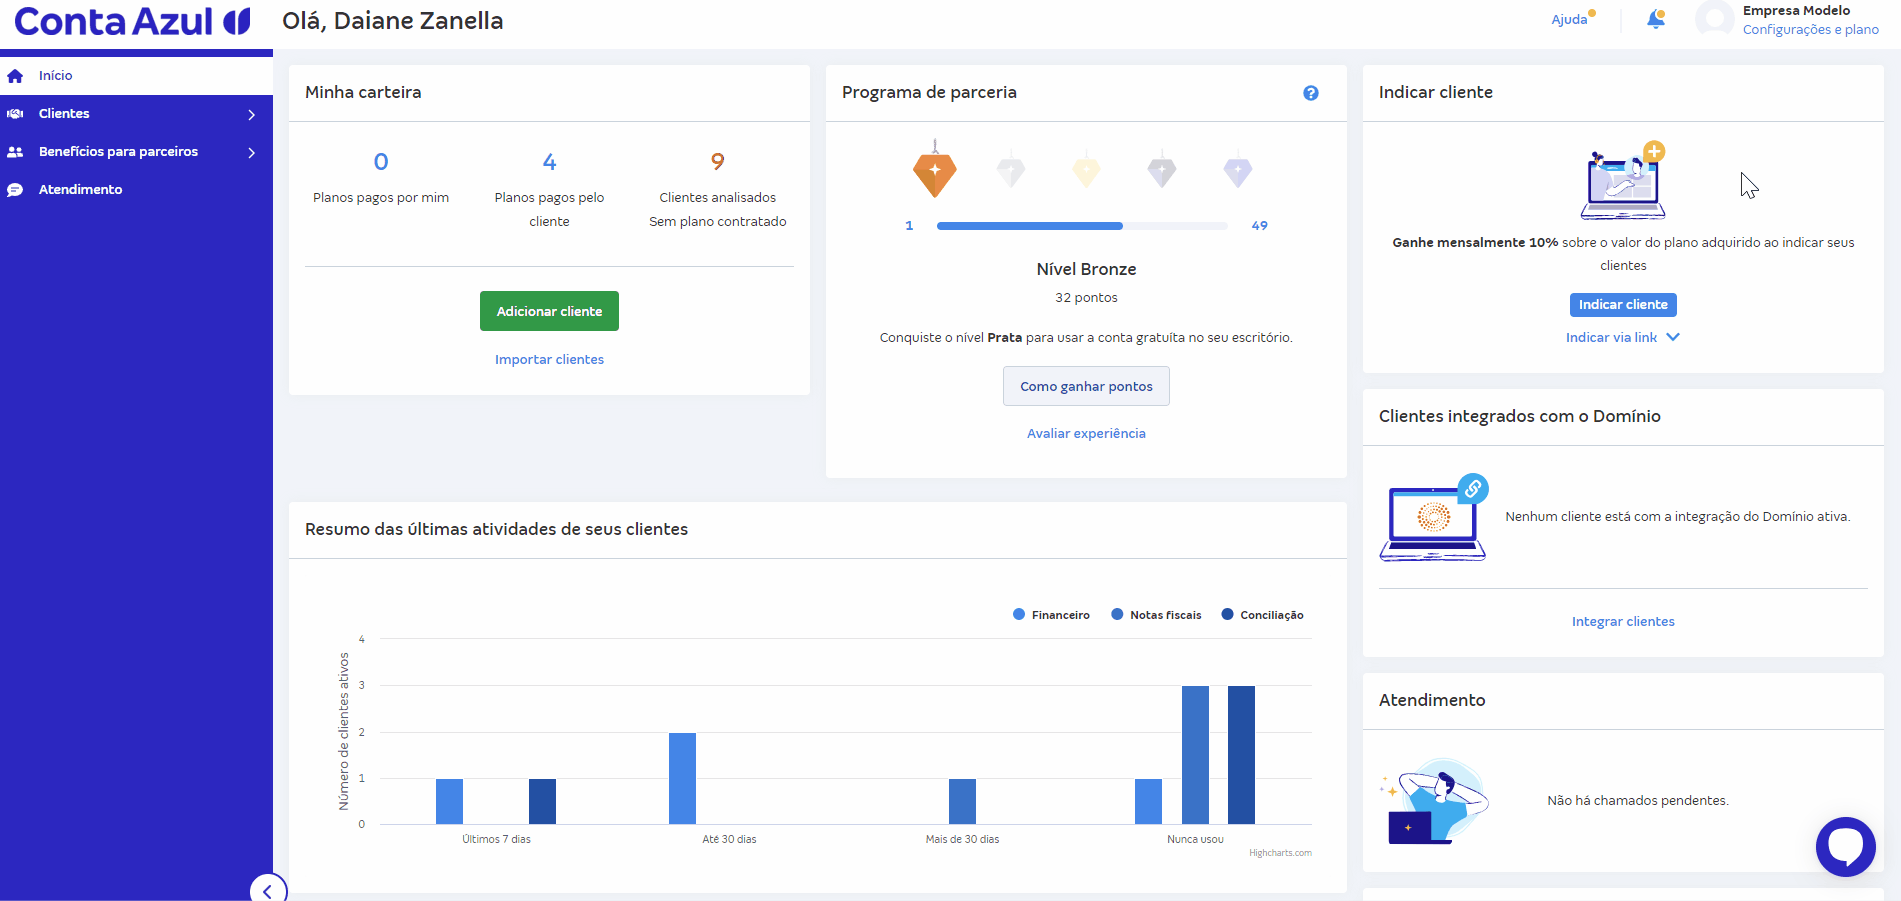Select the purple diamond level badge
This screenshot has height=901, width=1901.
coord(1238,170)
